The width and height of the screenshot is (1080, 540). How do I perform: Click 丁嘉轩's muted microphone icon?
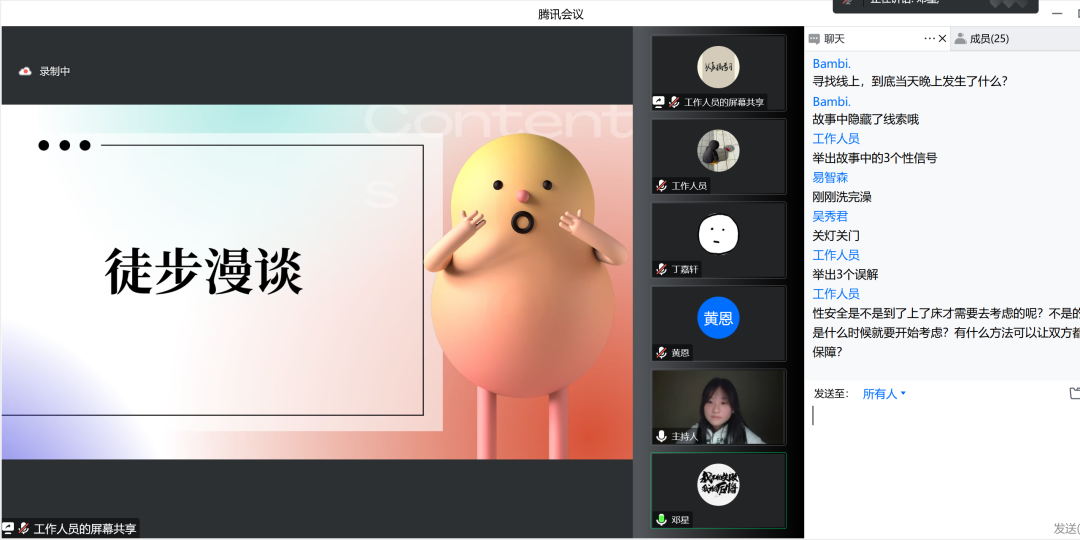click(661, 269)
